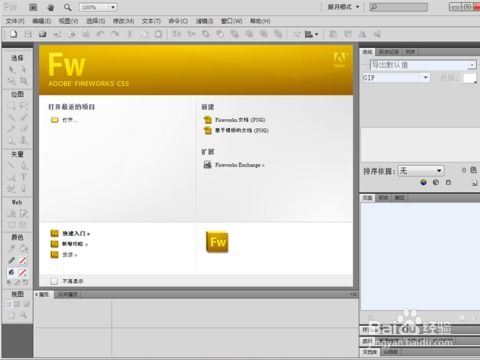The width and height of the screenshot is (480, 360).
Task: Click the Paste clipboard icon in toolbar
Action: click(x=158, y=34)
